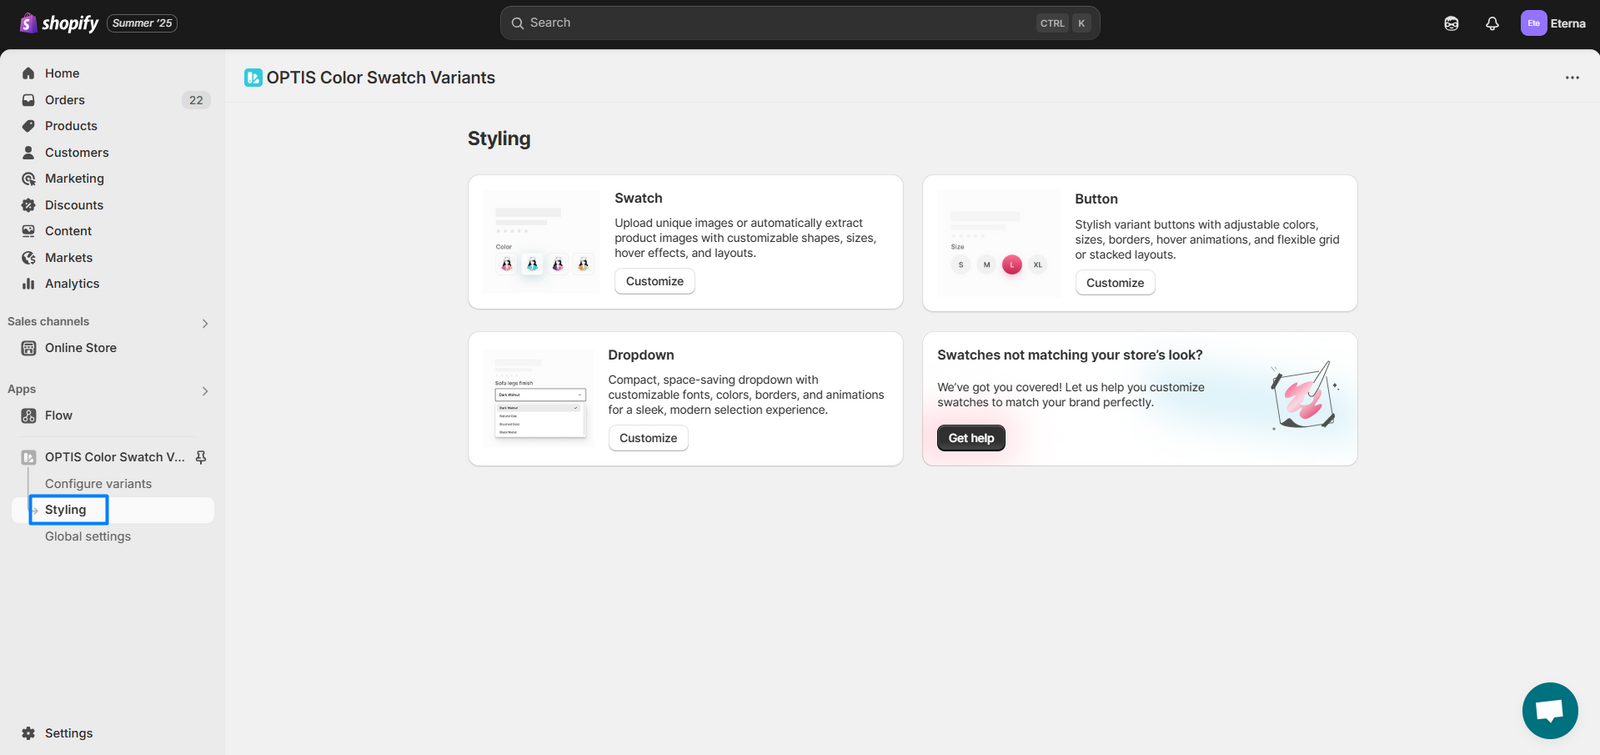Click the Content icon
1600x755 pixels.
[x=28, y=231]
